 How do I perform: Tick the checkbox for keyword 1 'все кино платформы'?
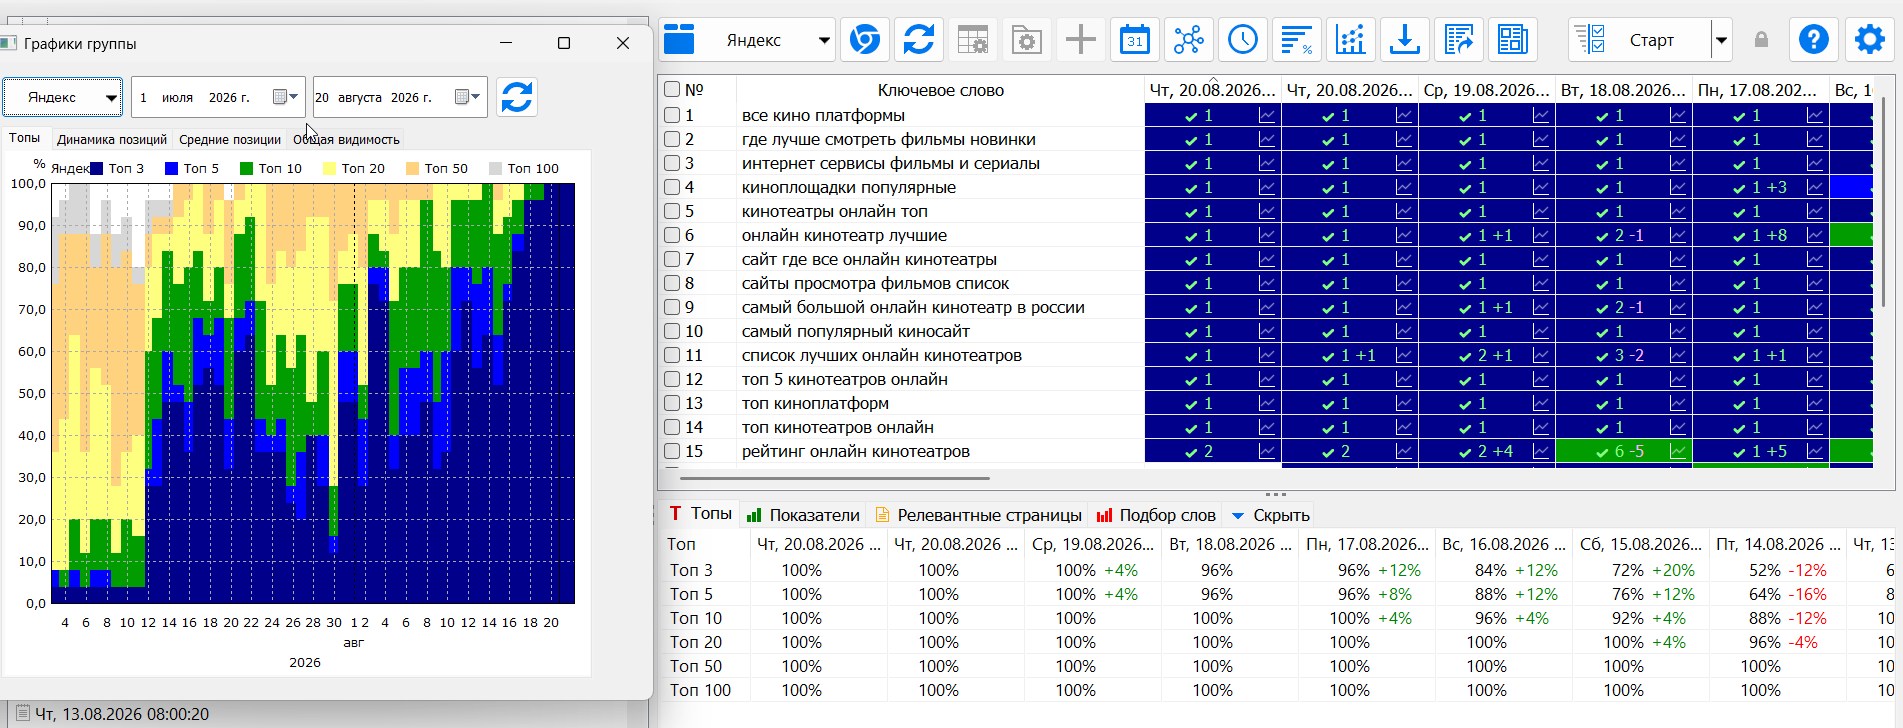pyautogui.click(x=672, y=115)
